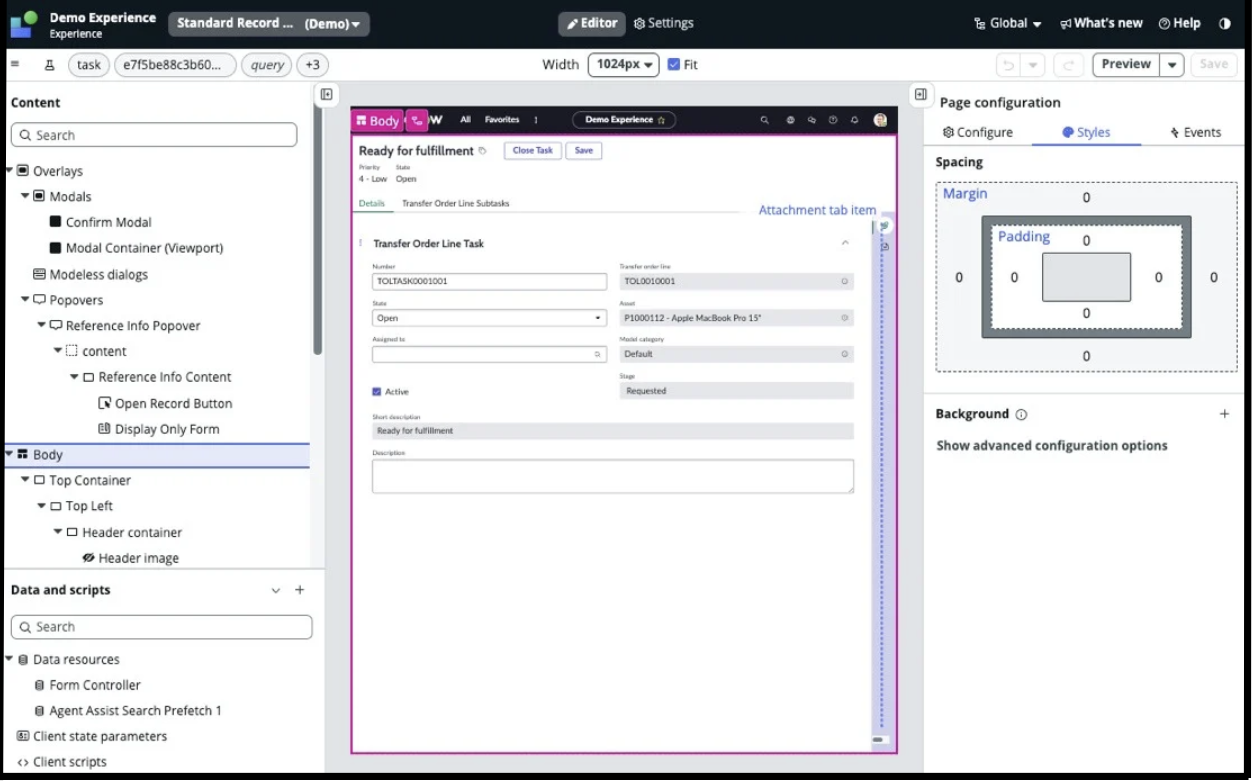
Task: Click the user avatar in the preview header
Action: coord(880,120)
